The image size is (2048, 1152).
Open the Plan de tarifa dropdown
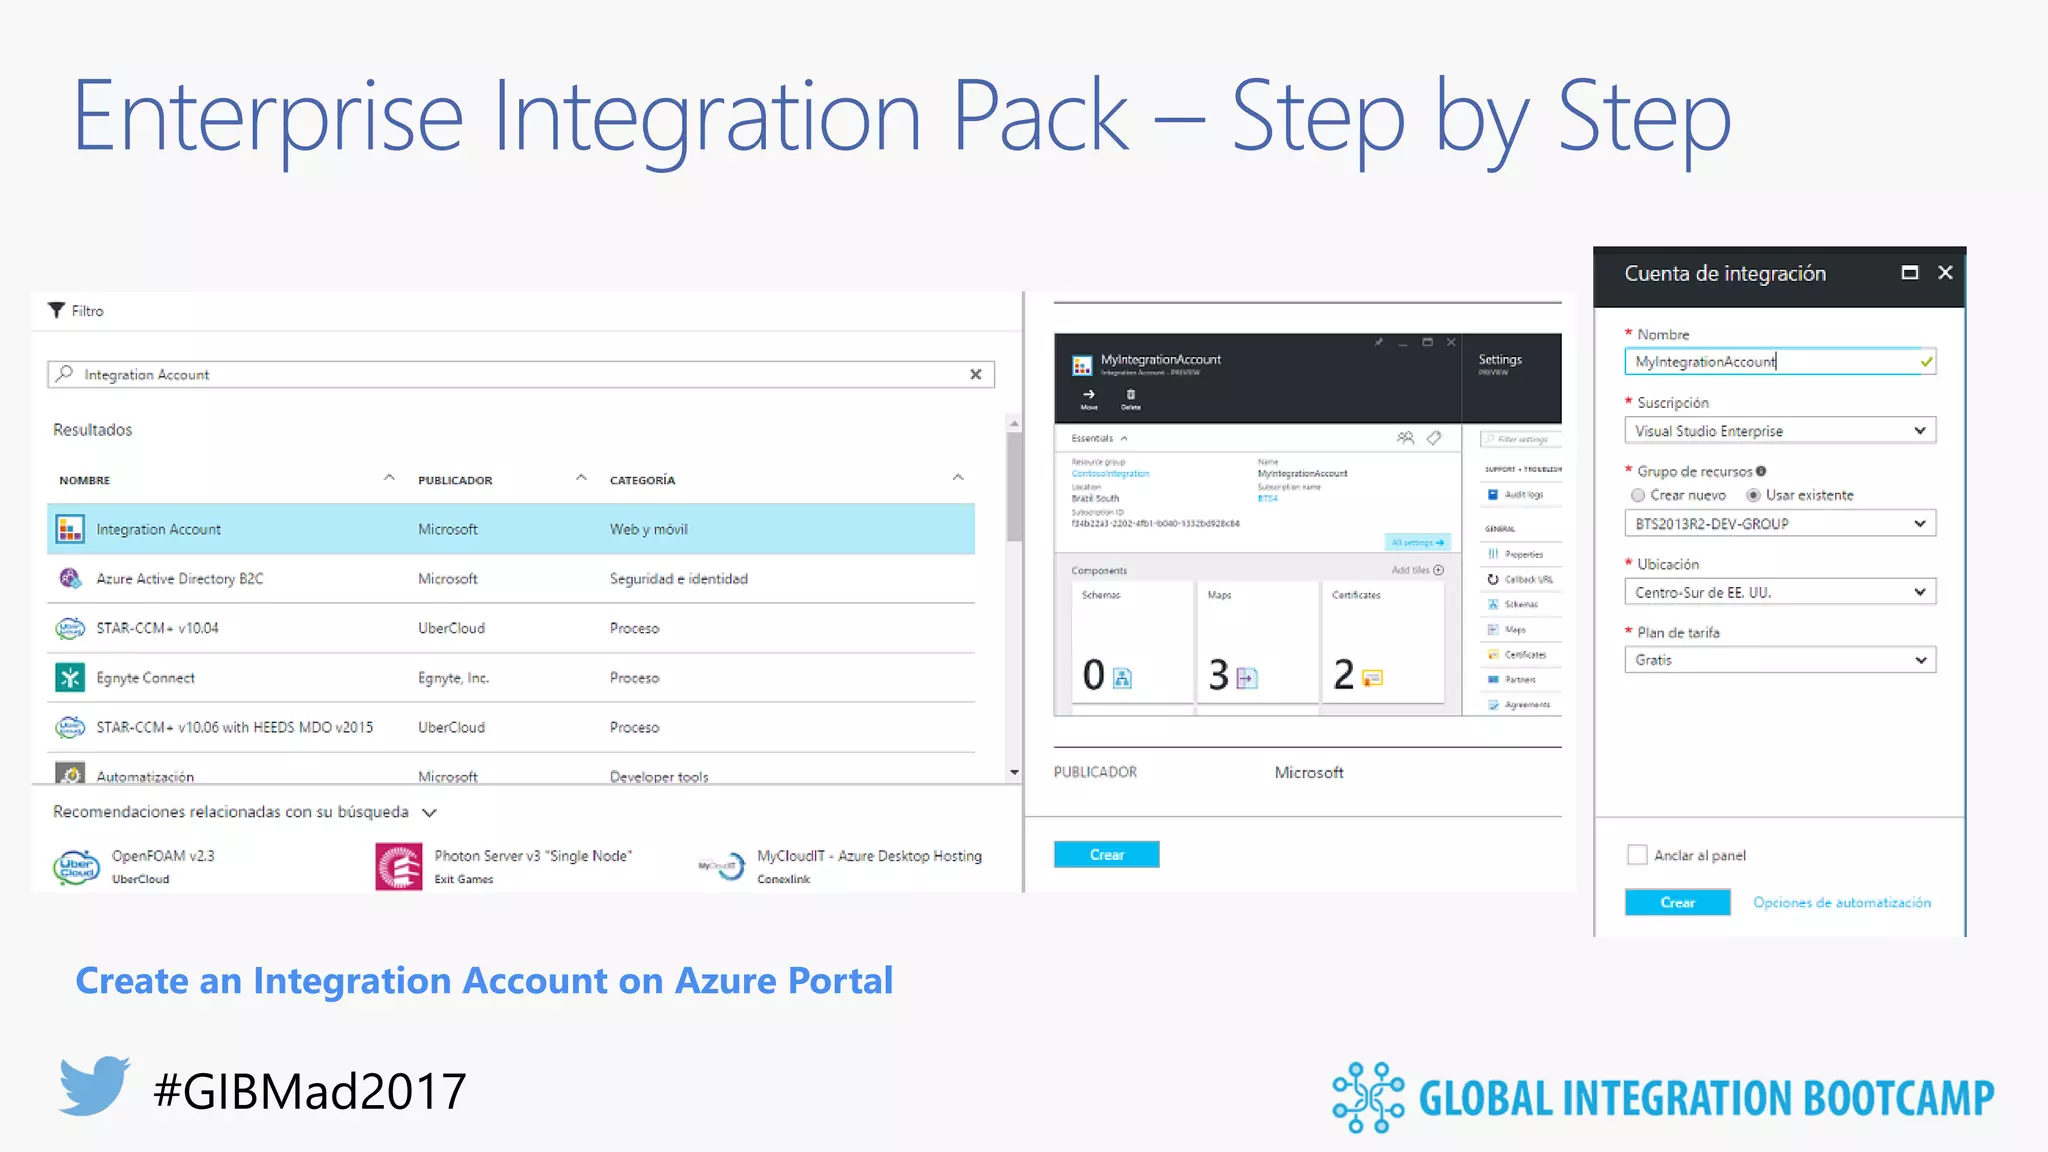1780,660
